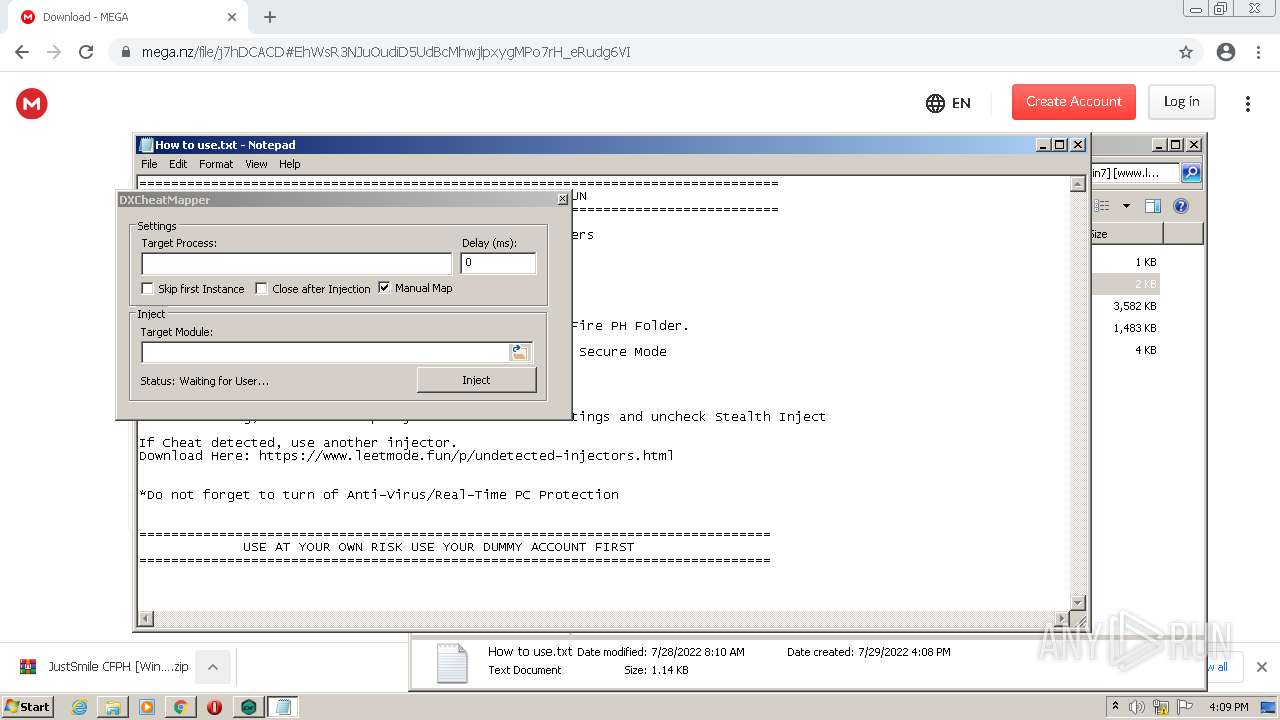Viewport: 1280px width, 720px height.
Task: Click the Delay (ms) input field
Action: (x=498, y=263)
